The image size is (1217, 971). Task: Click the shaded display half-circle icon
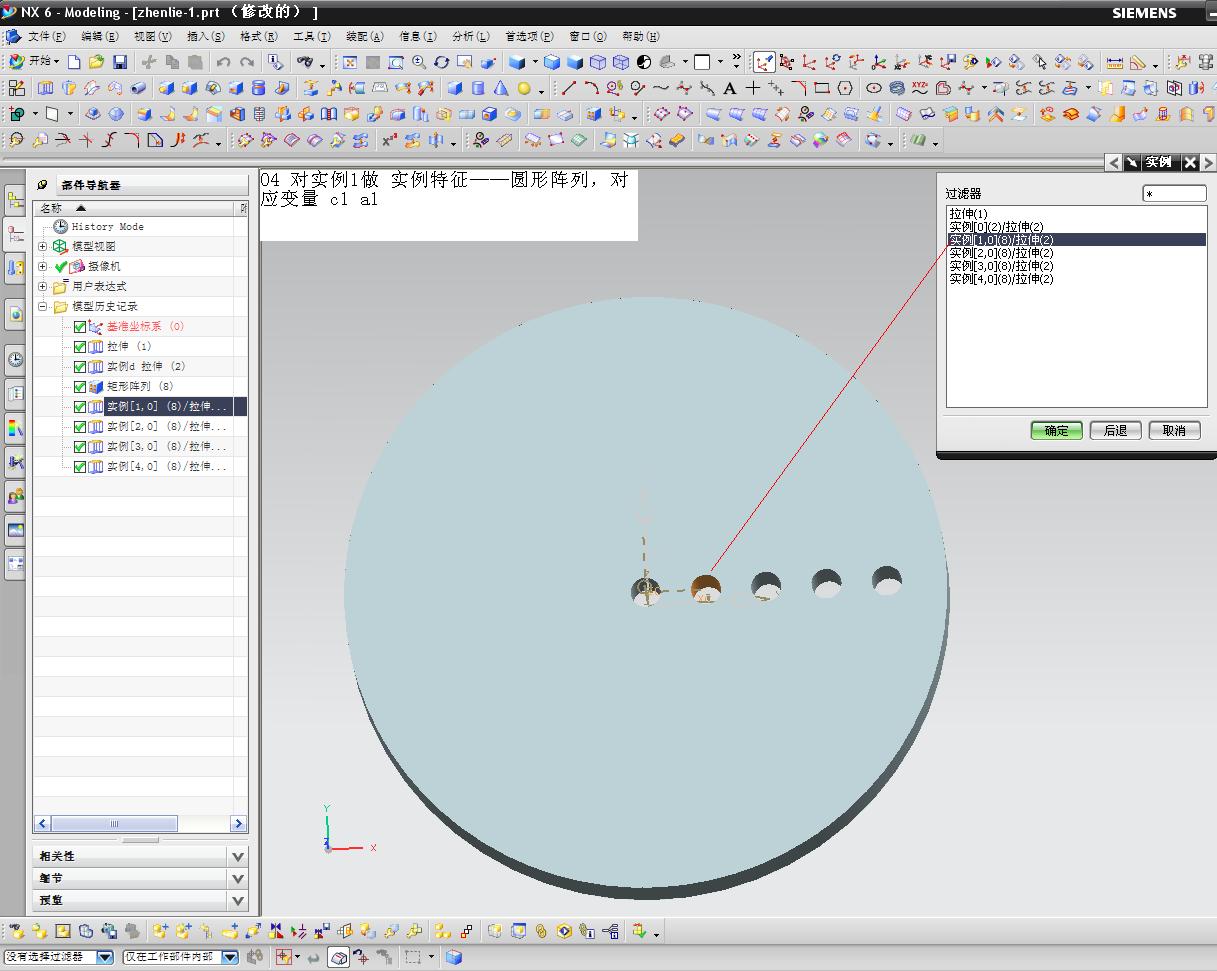coord(644,62)
